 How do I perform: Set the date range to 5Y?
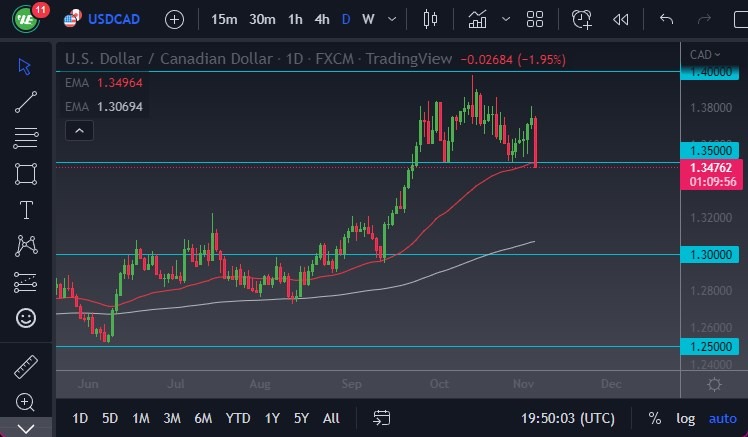pos(301,418)
